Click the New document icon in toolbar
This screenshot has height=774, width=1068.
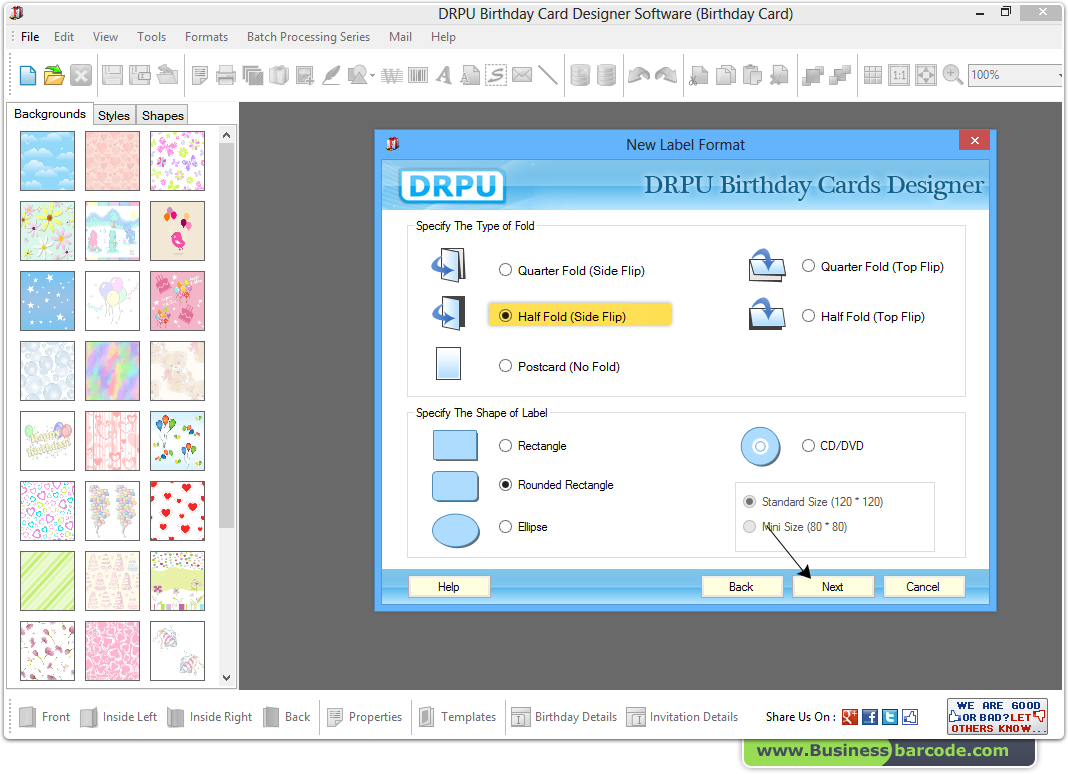pyautogui.click(x=28, y=75)
